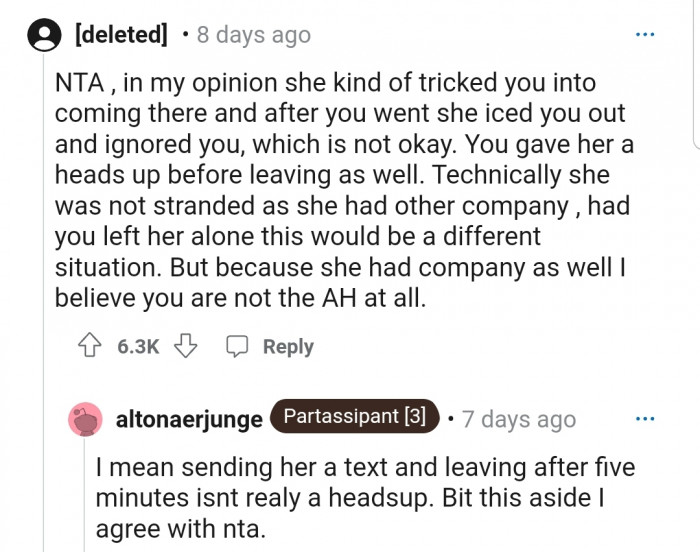Upvote the [deleted] user's comment
Image resolution: width=700 pixels, height=552 pixels.
(88, 346)
